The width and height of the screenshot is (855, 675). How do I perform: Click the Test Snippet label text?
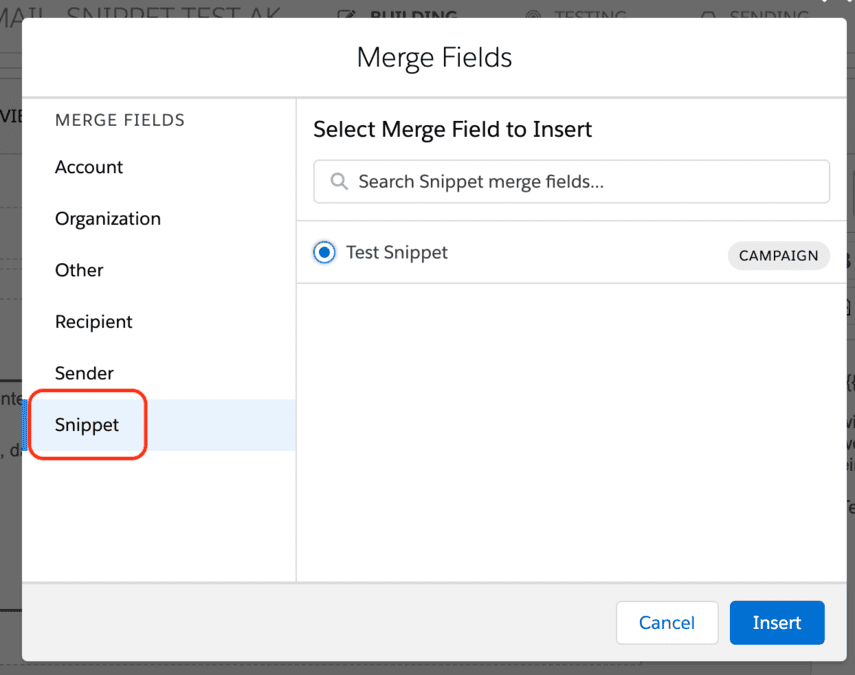click(x=397, y=252)
